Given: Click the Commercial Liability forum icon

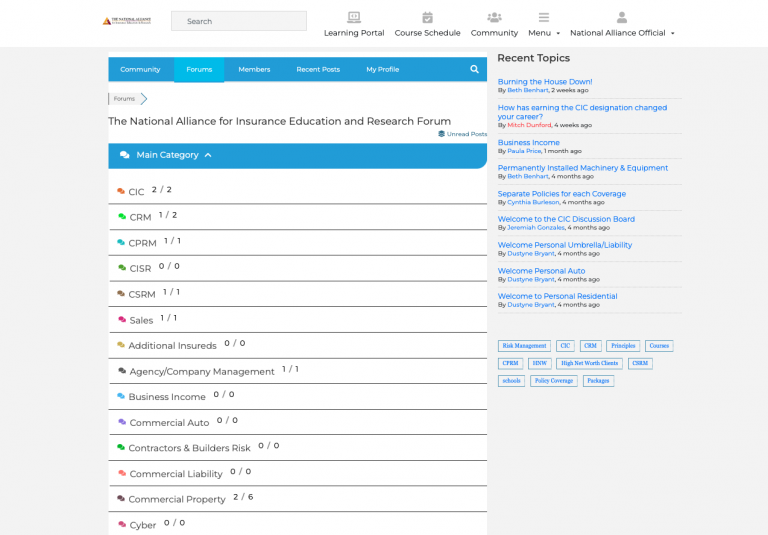Looking at the screenshot, I should (122, 473).
